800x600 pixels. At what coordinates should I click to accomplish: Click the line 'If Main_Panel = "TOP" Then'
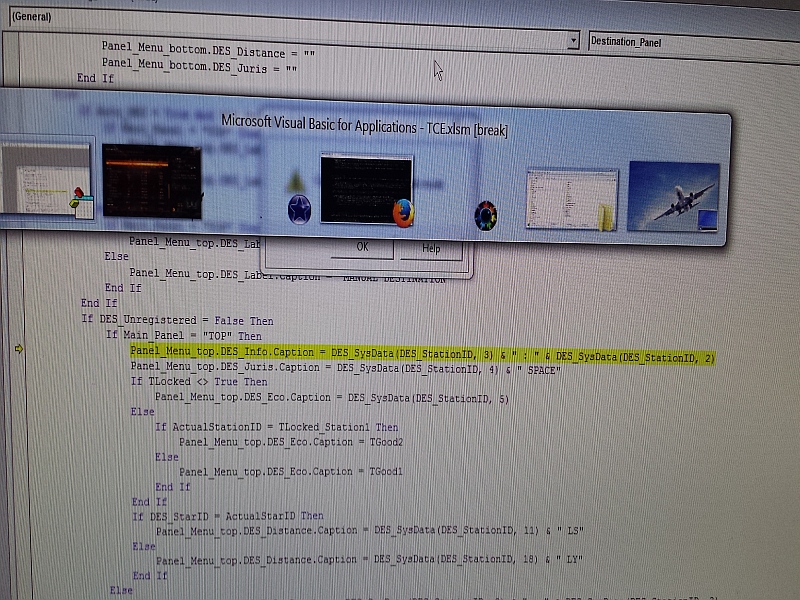184,336
